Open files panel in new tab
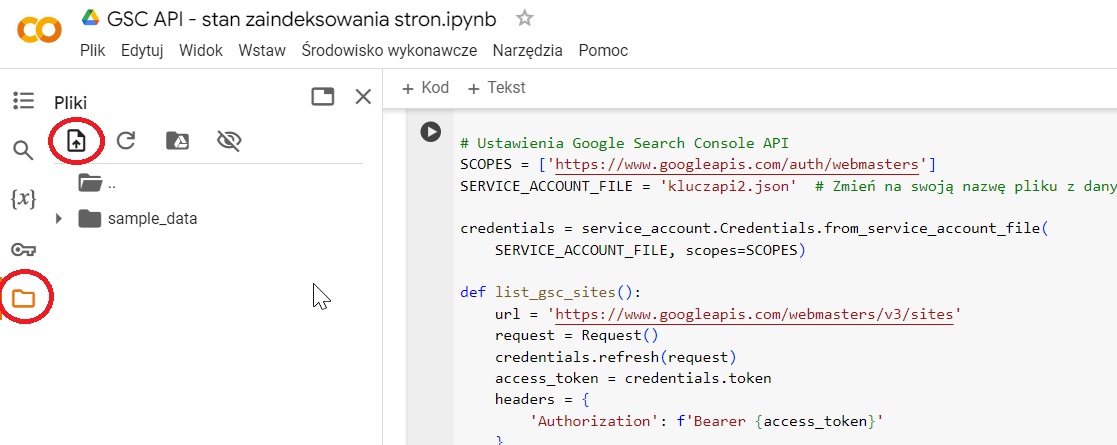 (x=323, y=97)
